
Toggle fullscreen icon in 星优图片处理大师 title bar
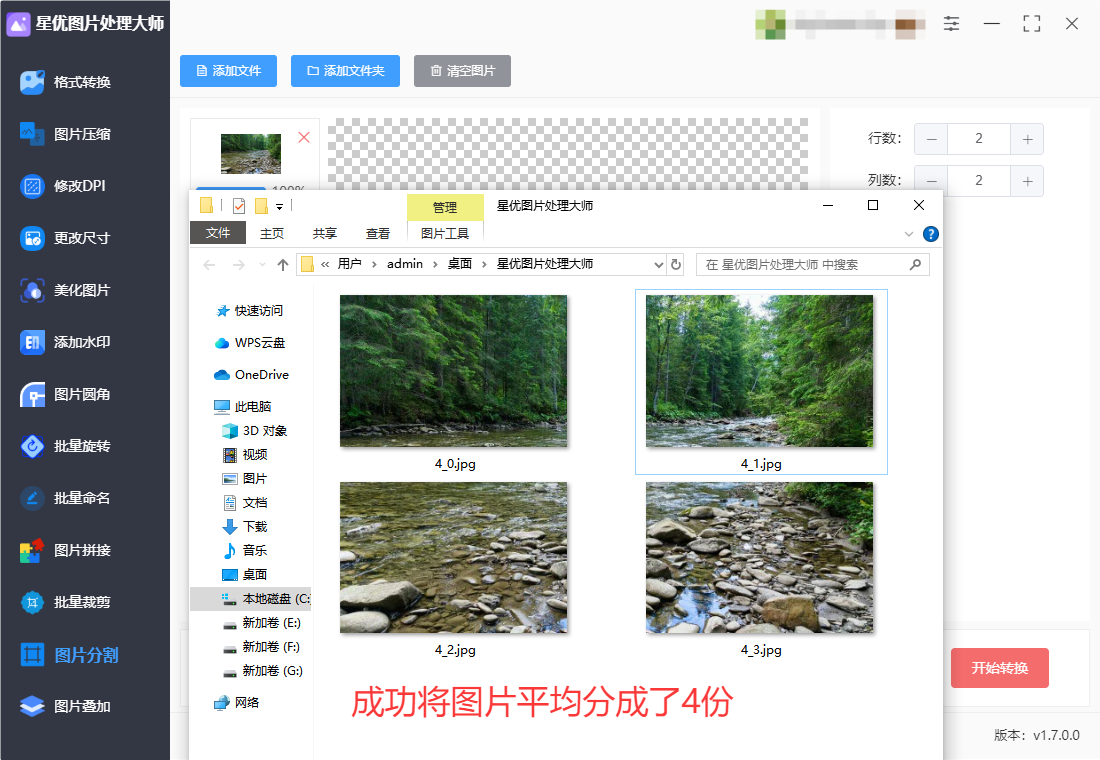[1032, 24]
